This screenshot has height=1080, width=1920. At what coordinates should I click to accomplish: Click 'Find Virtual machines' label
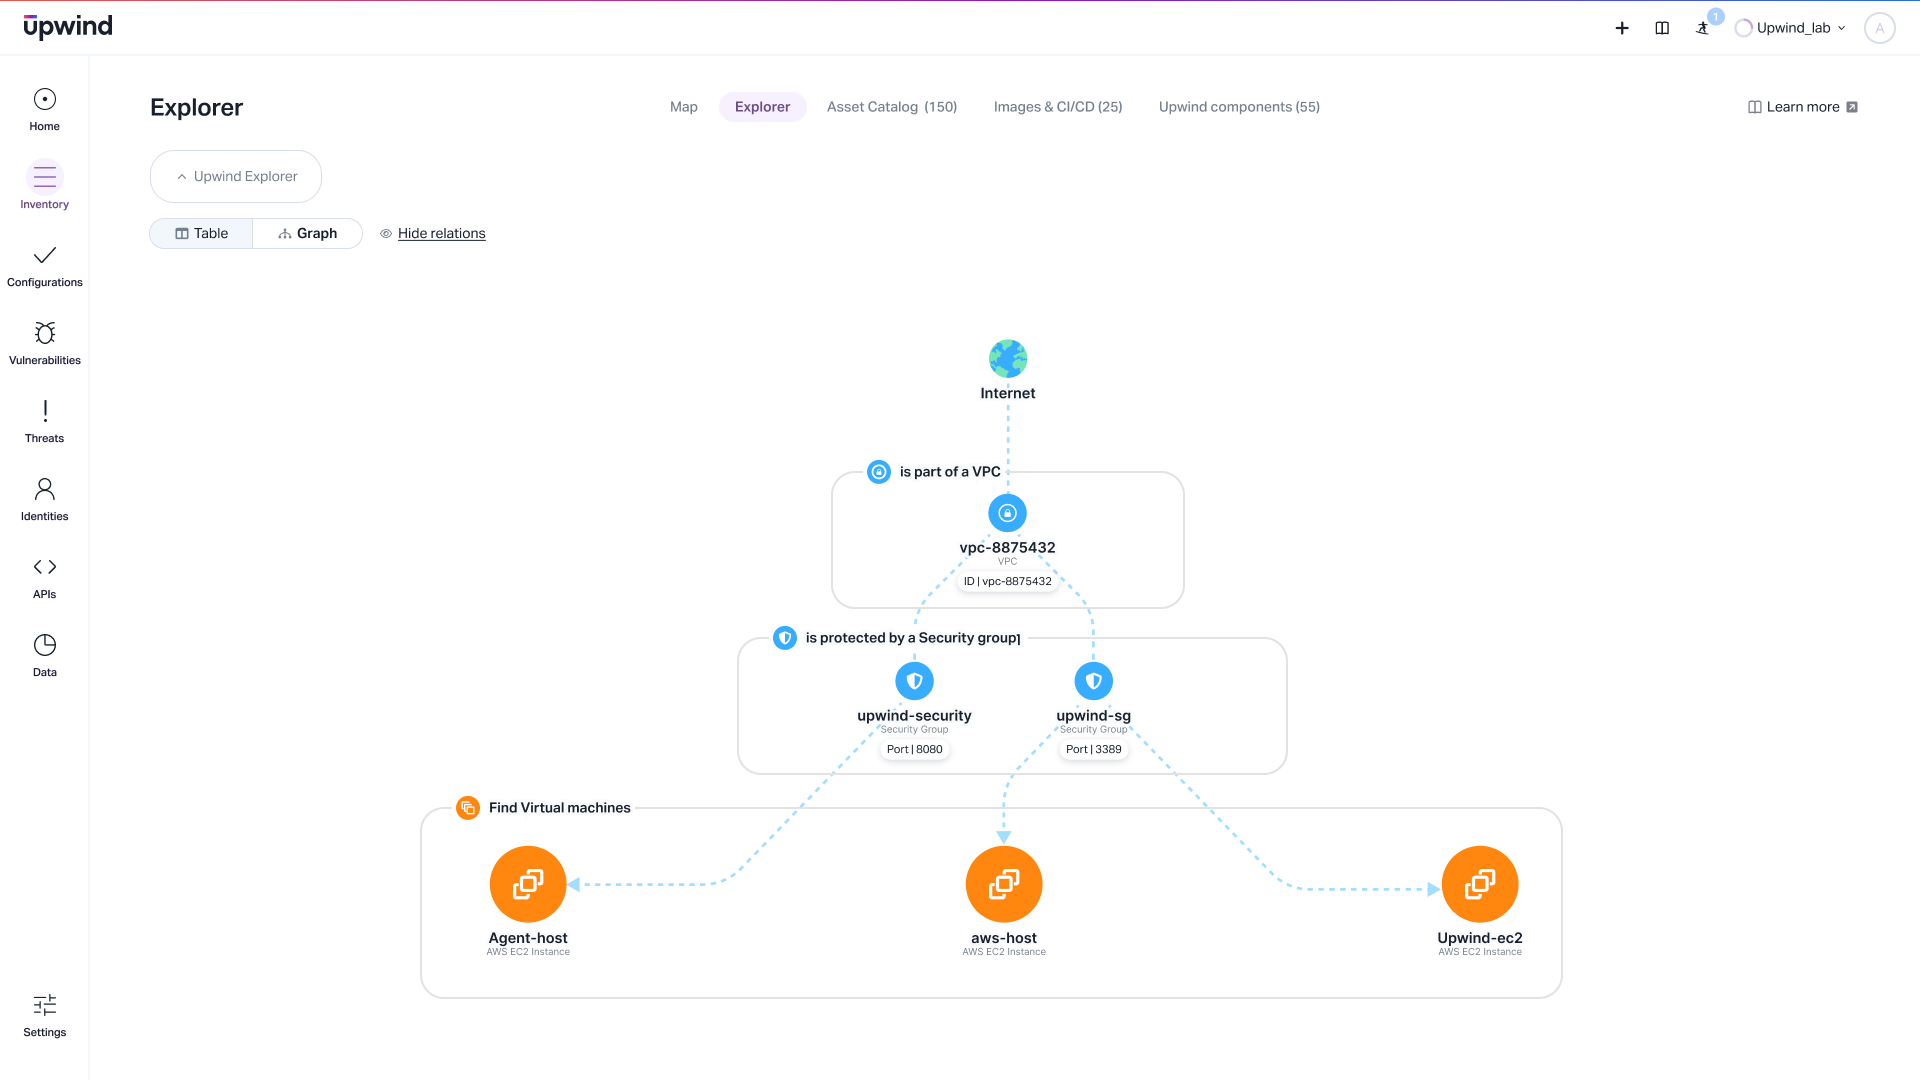click(x=560, y=808)
